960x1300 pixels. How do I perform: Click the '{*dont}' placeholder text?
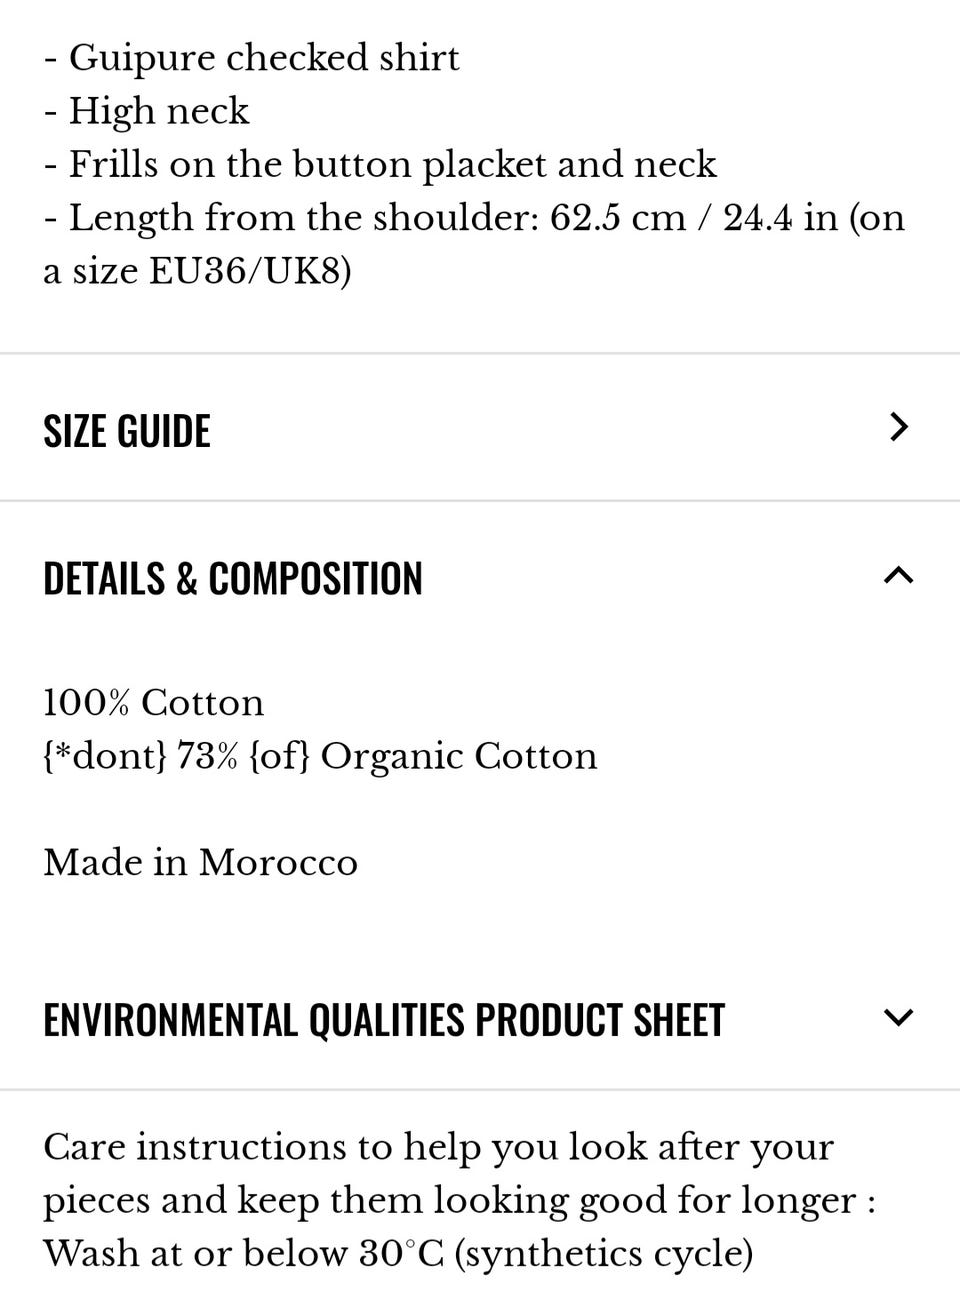click(x=105, y=756)
